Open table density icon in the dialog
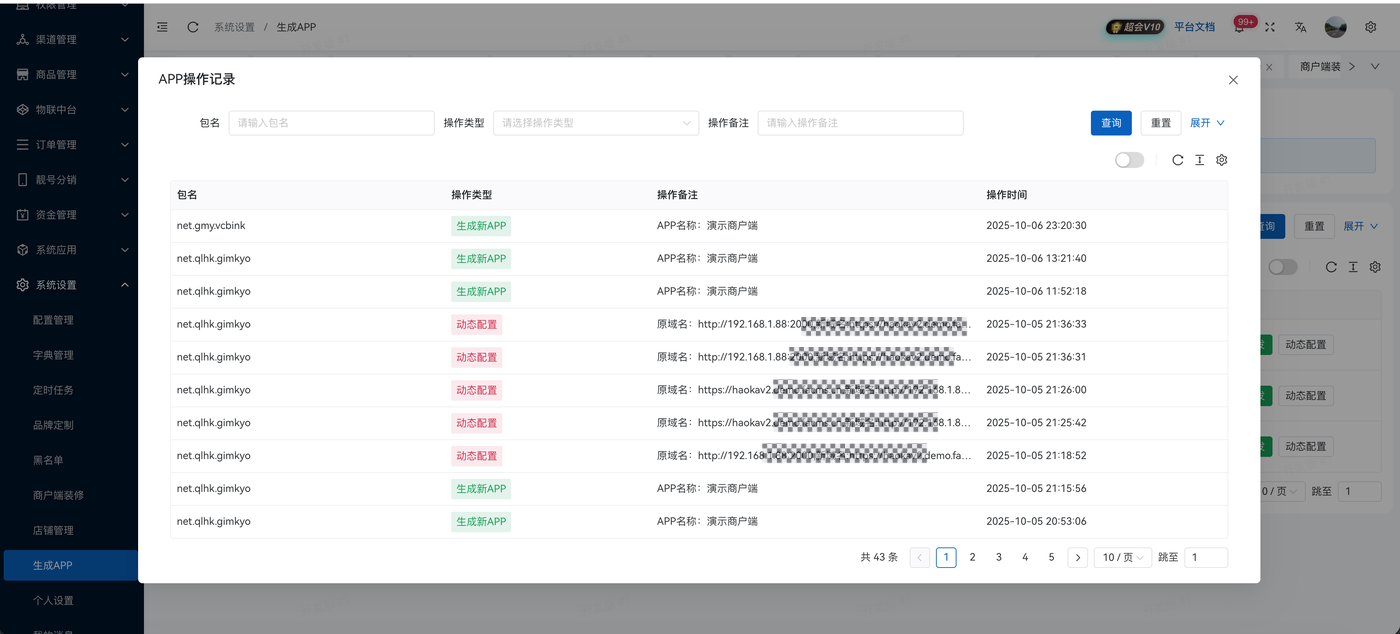The height and width of the screenshot is (634, 1400). tap(1200, 160)
